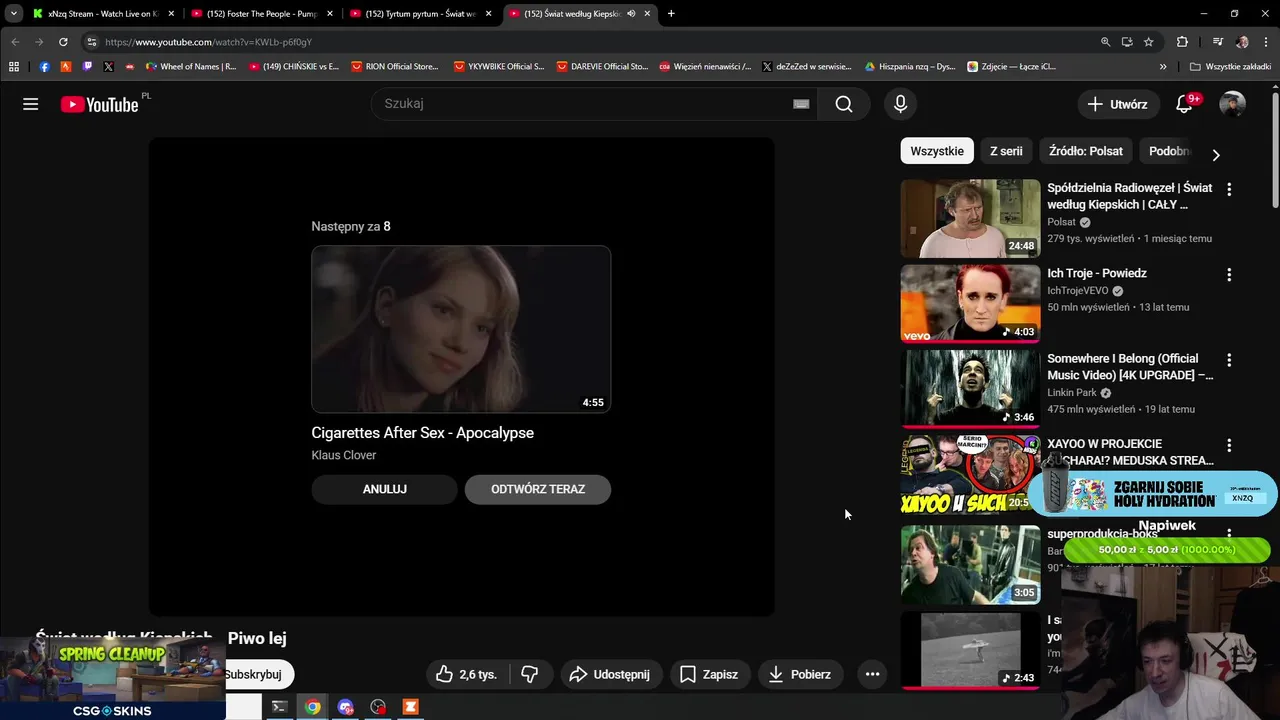Switch to Tyrtum pyrtum browser tab
This screenshot has width=1280, height=720.
pyautogui.click(x=420, y=14)
